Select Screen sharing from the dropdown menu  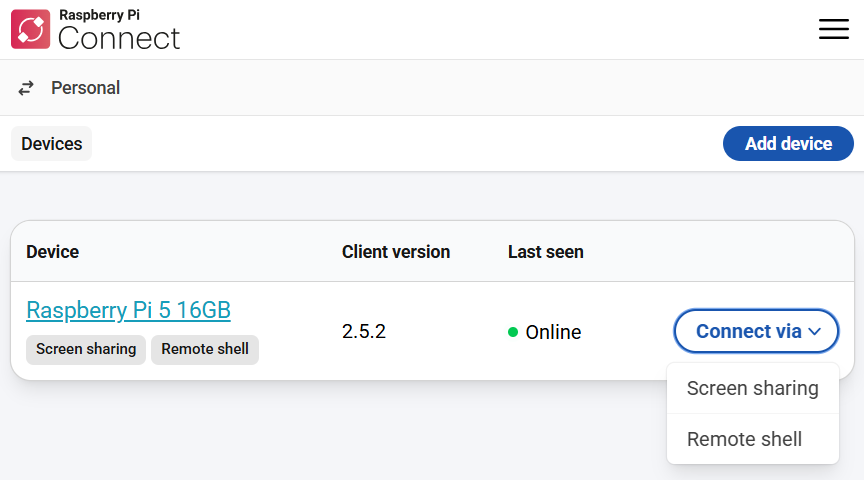point(752,388)
